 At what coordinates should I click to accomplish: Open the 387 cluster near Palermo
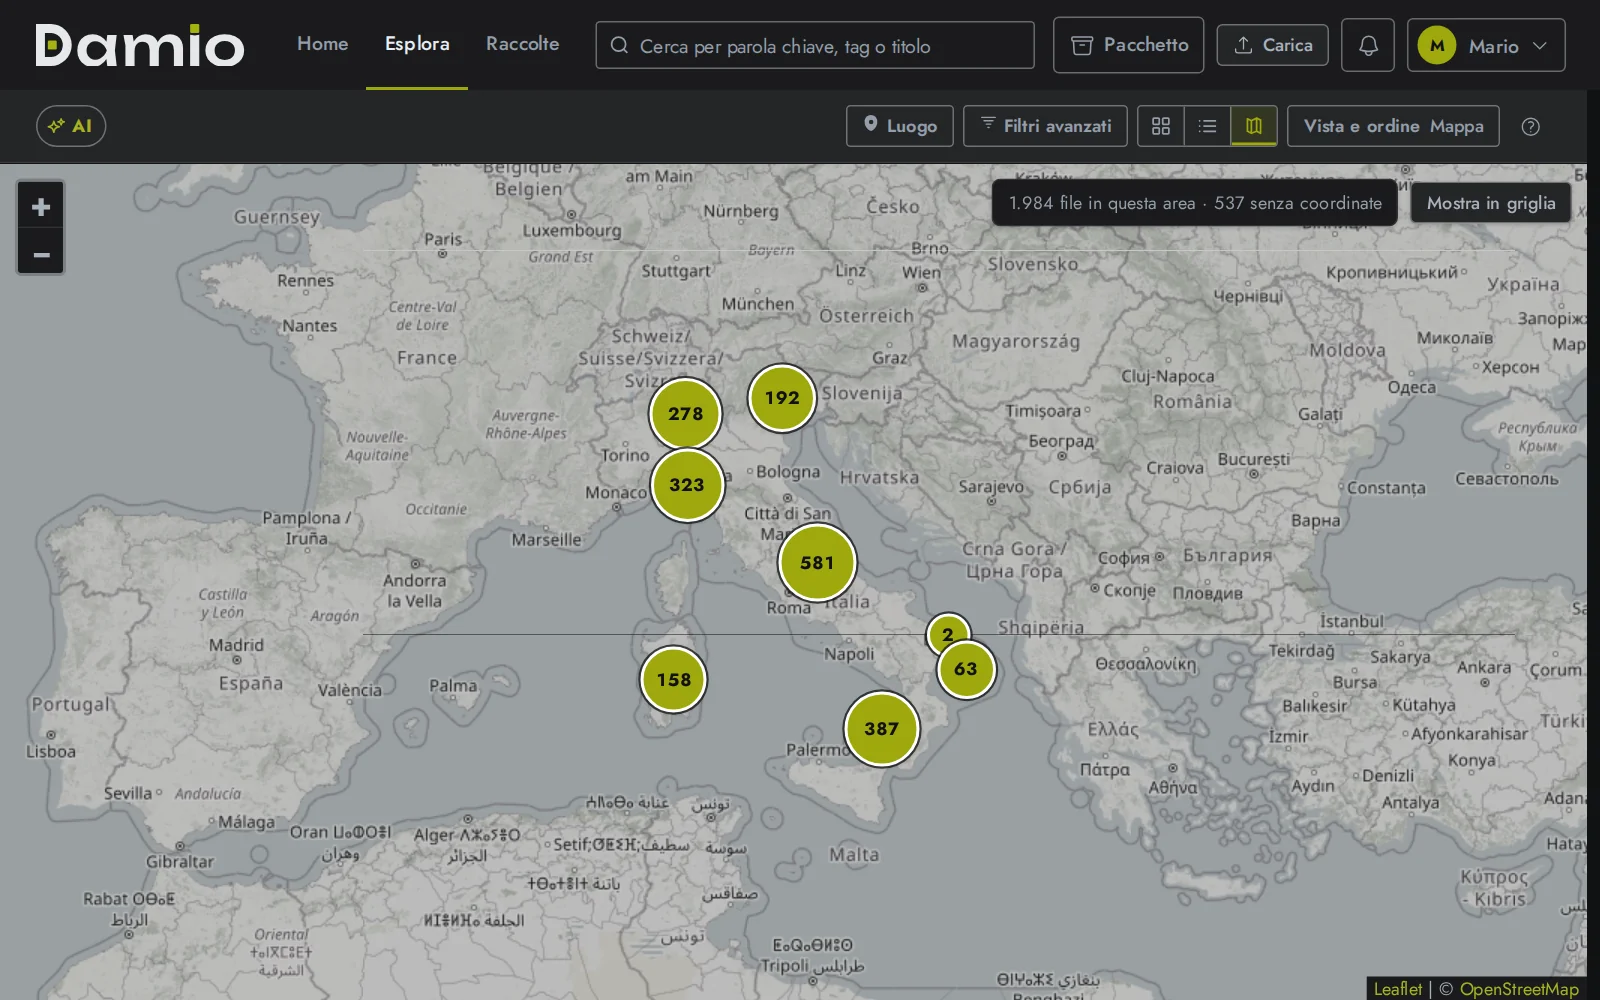pyautogui.click(x=881, y=729)
